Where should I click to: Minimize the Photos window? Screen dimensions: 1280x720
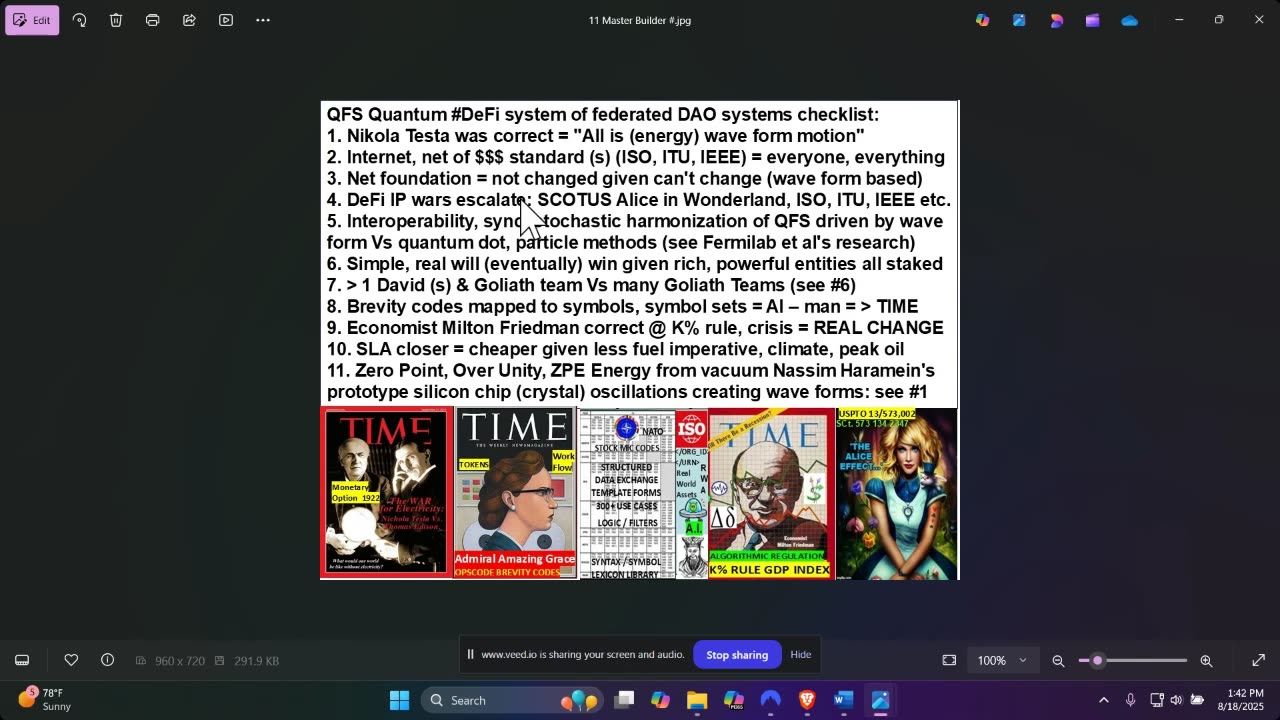tap(1179, 20)
